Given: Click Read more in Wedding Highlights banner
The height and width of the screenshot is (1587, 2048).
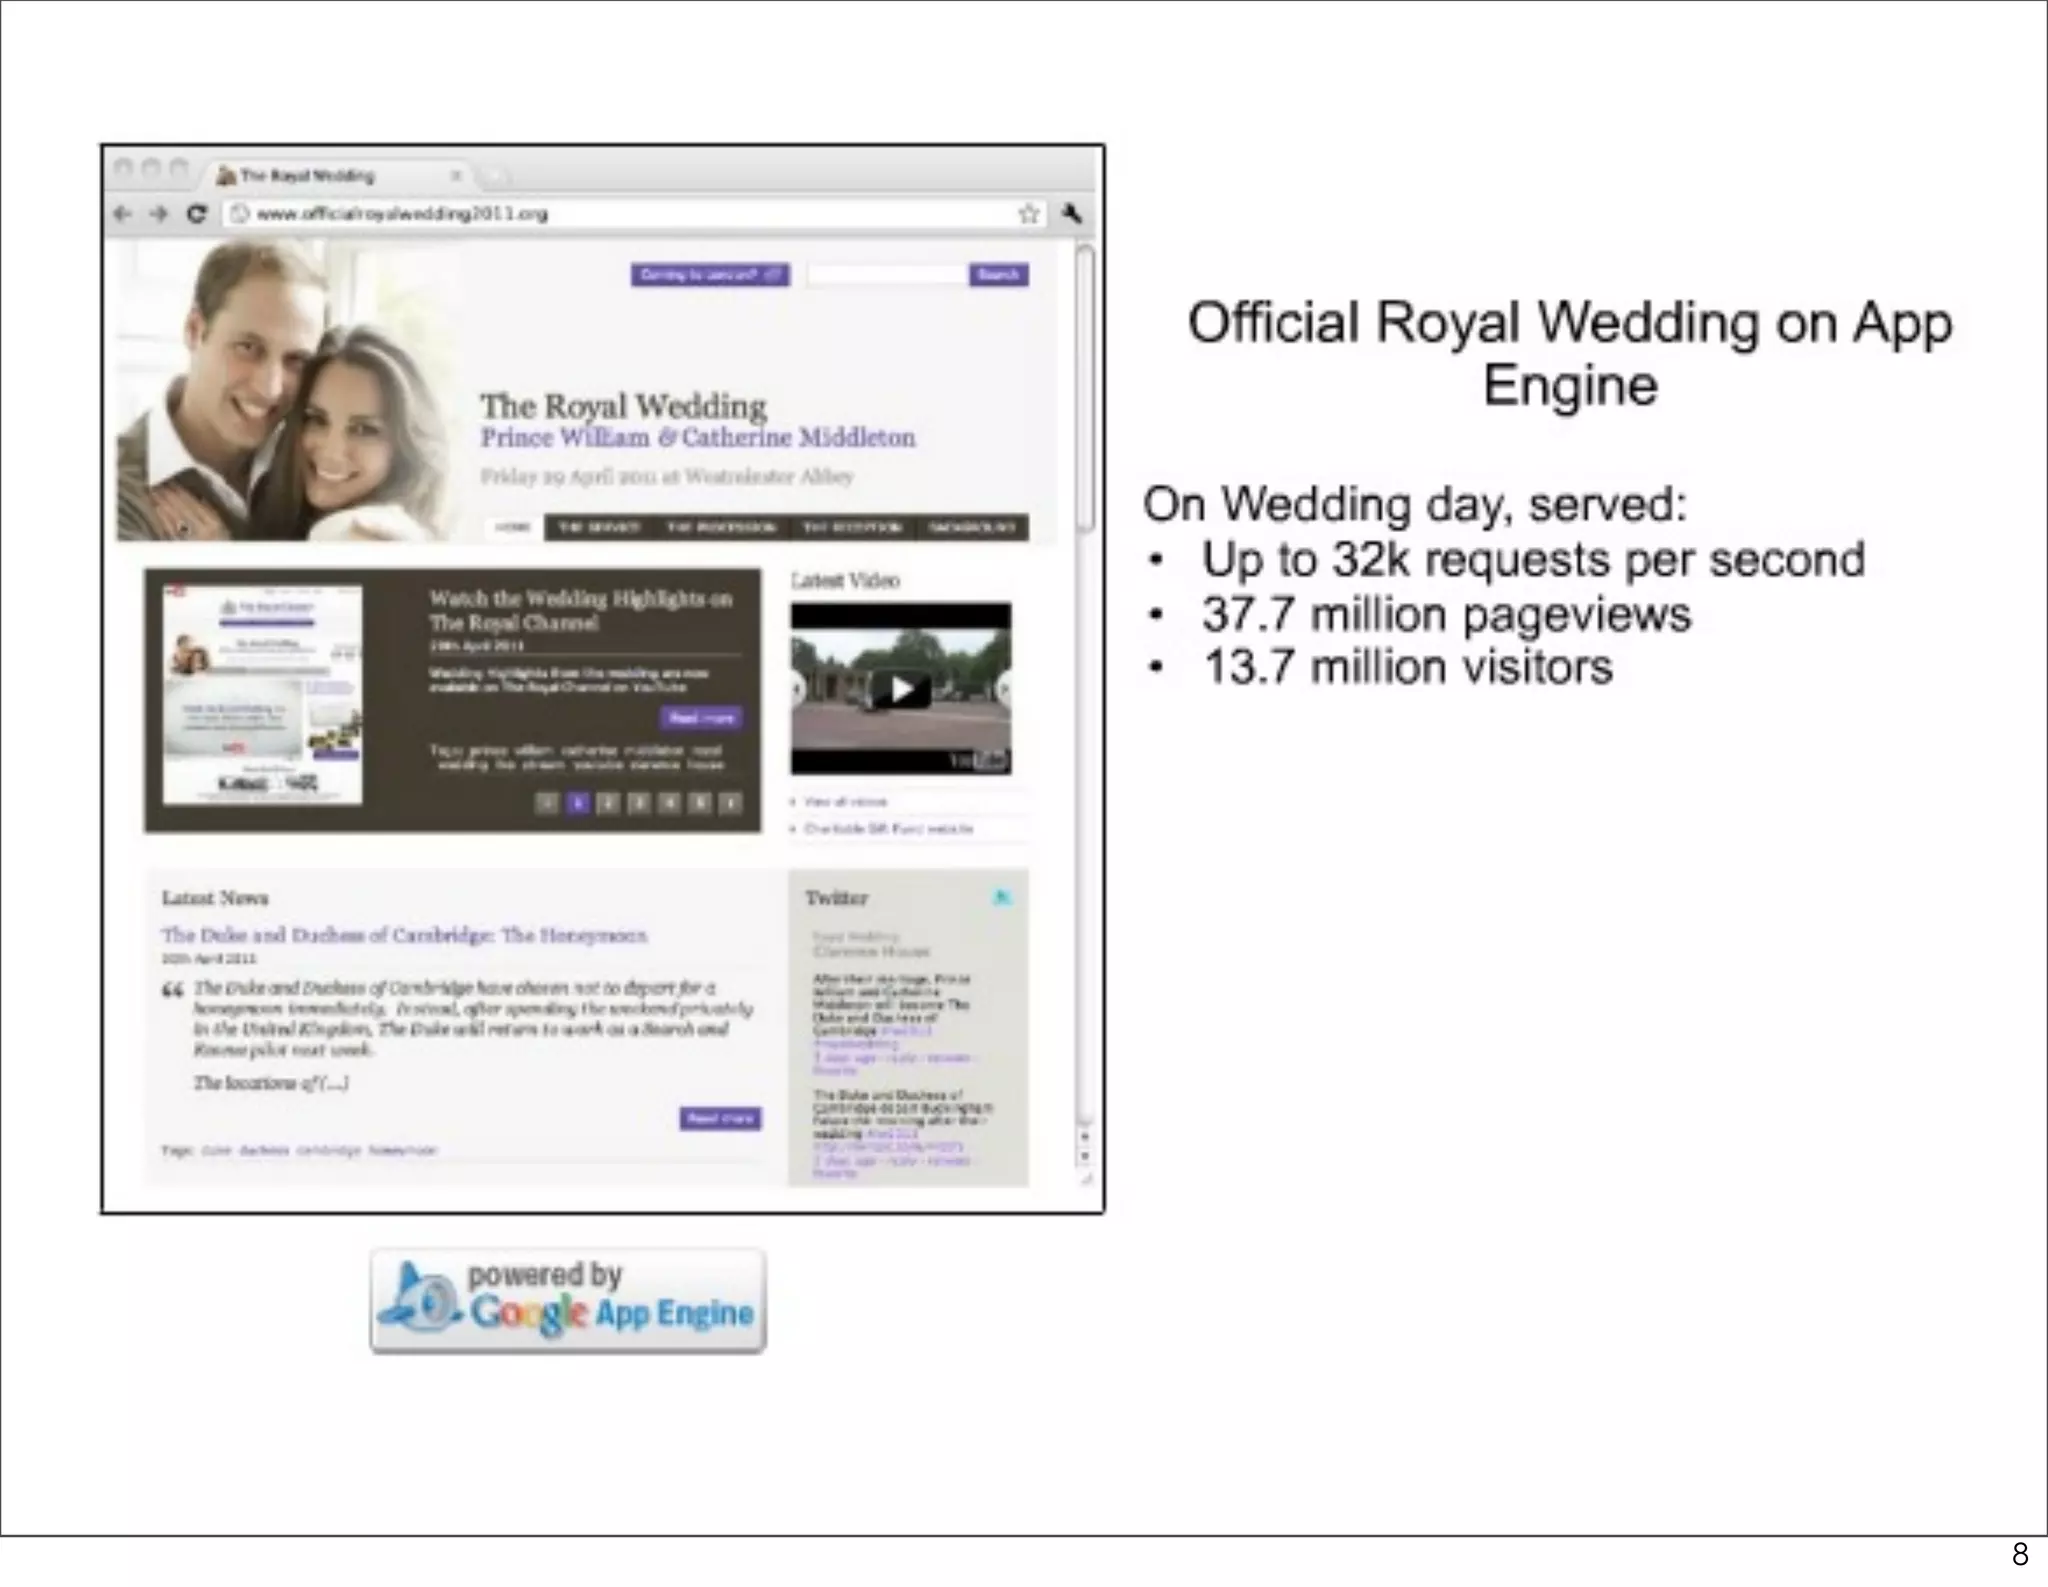Looking at the screenshot, I should [701, 718].
